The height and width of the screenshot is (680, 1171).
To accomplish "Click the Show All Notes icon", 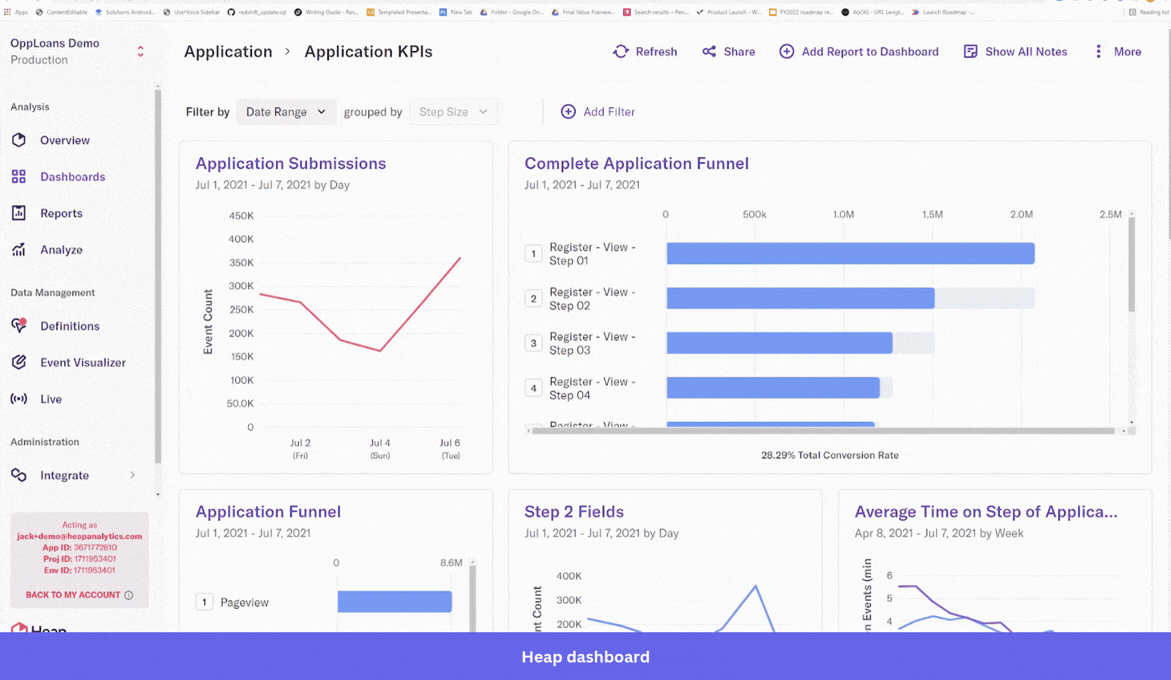I will click(x=971, y=51).
